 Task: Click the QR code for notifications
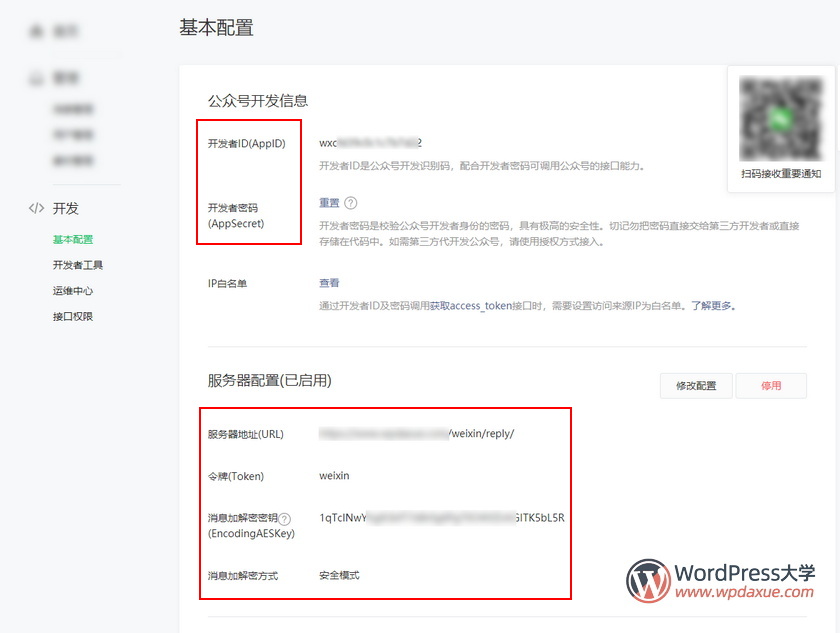pos(781,118)
